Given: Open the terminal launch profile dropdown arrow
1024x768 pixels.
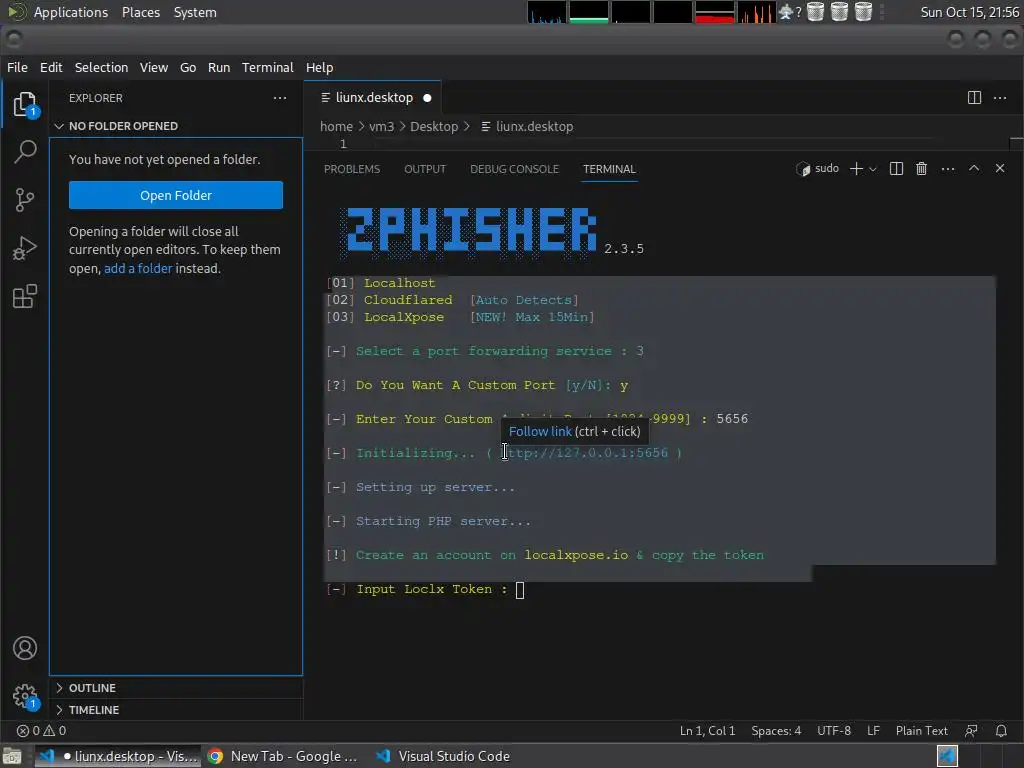Looking at the screenshot, I should (x=872, y=169).
